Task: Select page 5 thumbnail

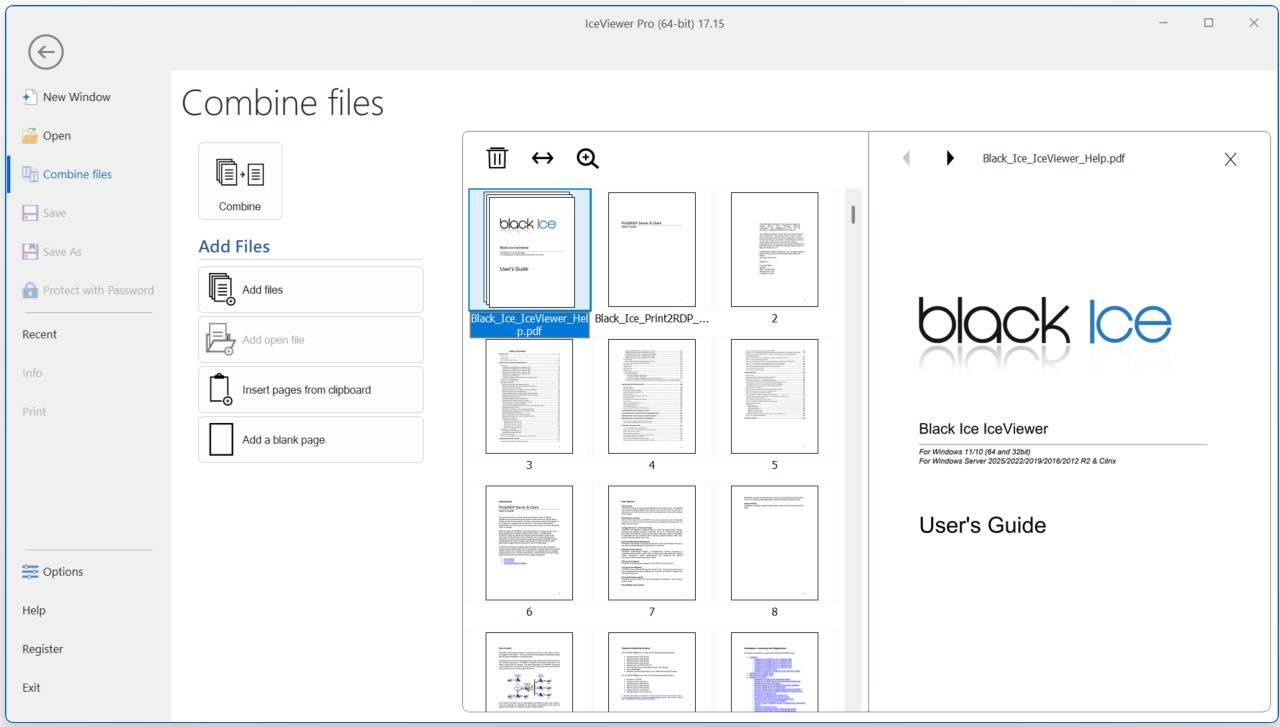Action: tap(774, 396)
